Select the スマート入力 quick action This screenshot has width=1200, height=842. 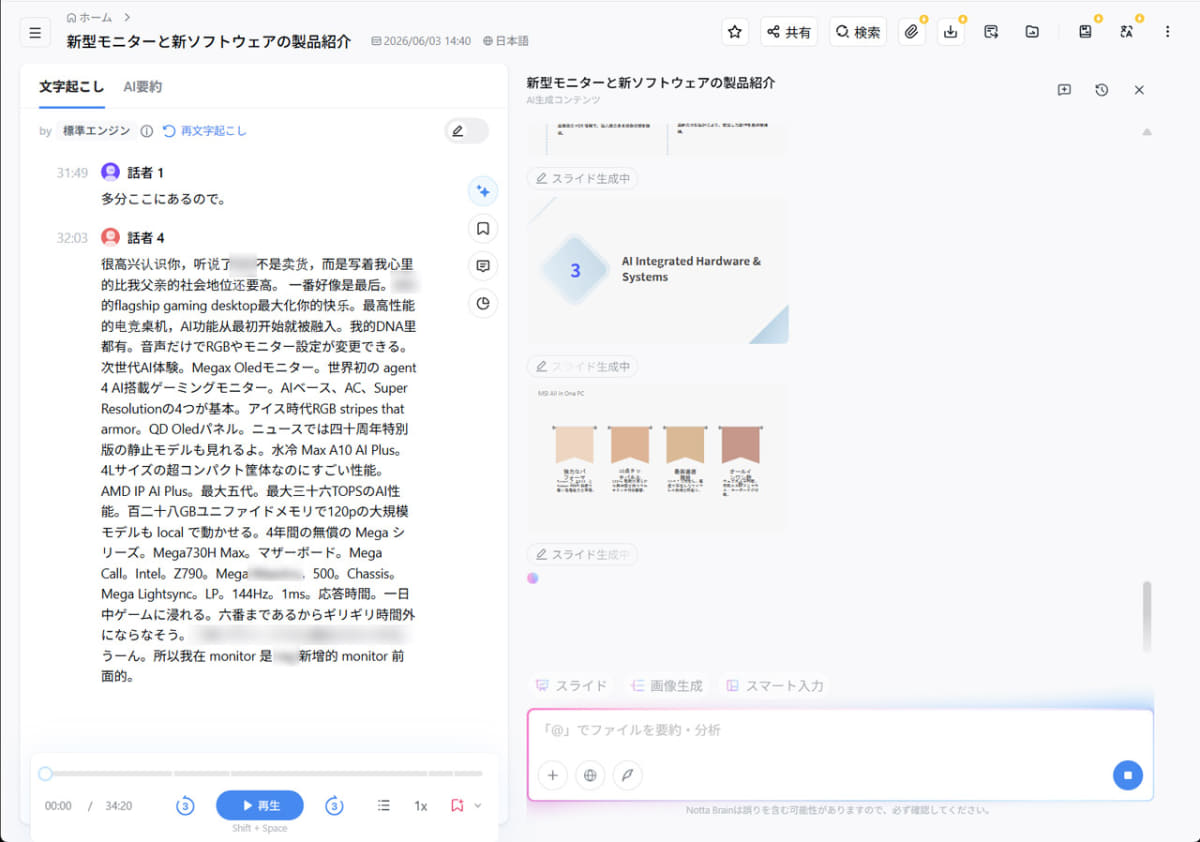coord(775,686)
